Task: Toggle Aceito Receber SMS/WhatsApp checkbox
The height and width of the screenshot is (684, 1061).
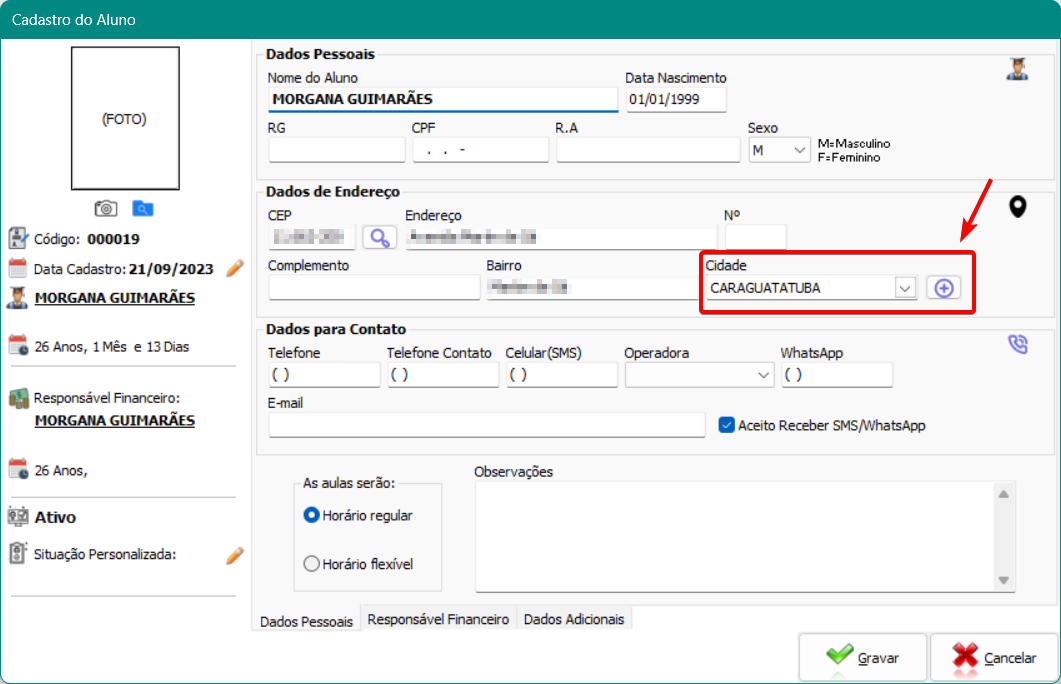Action: point(727,425)
